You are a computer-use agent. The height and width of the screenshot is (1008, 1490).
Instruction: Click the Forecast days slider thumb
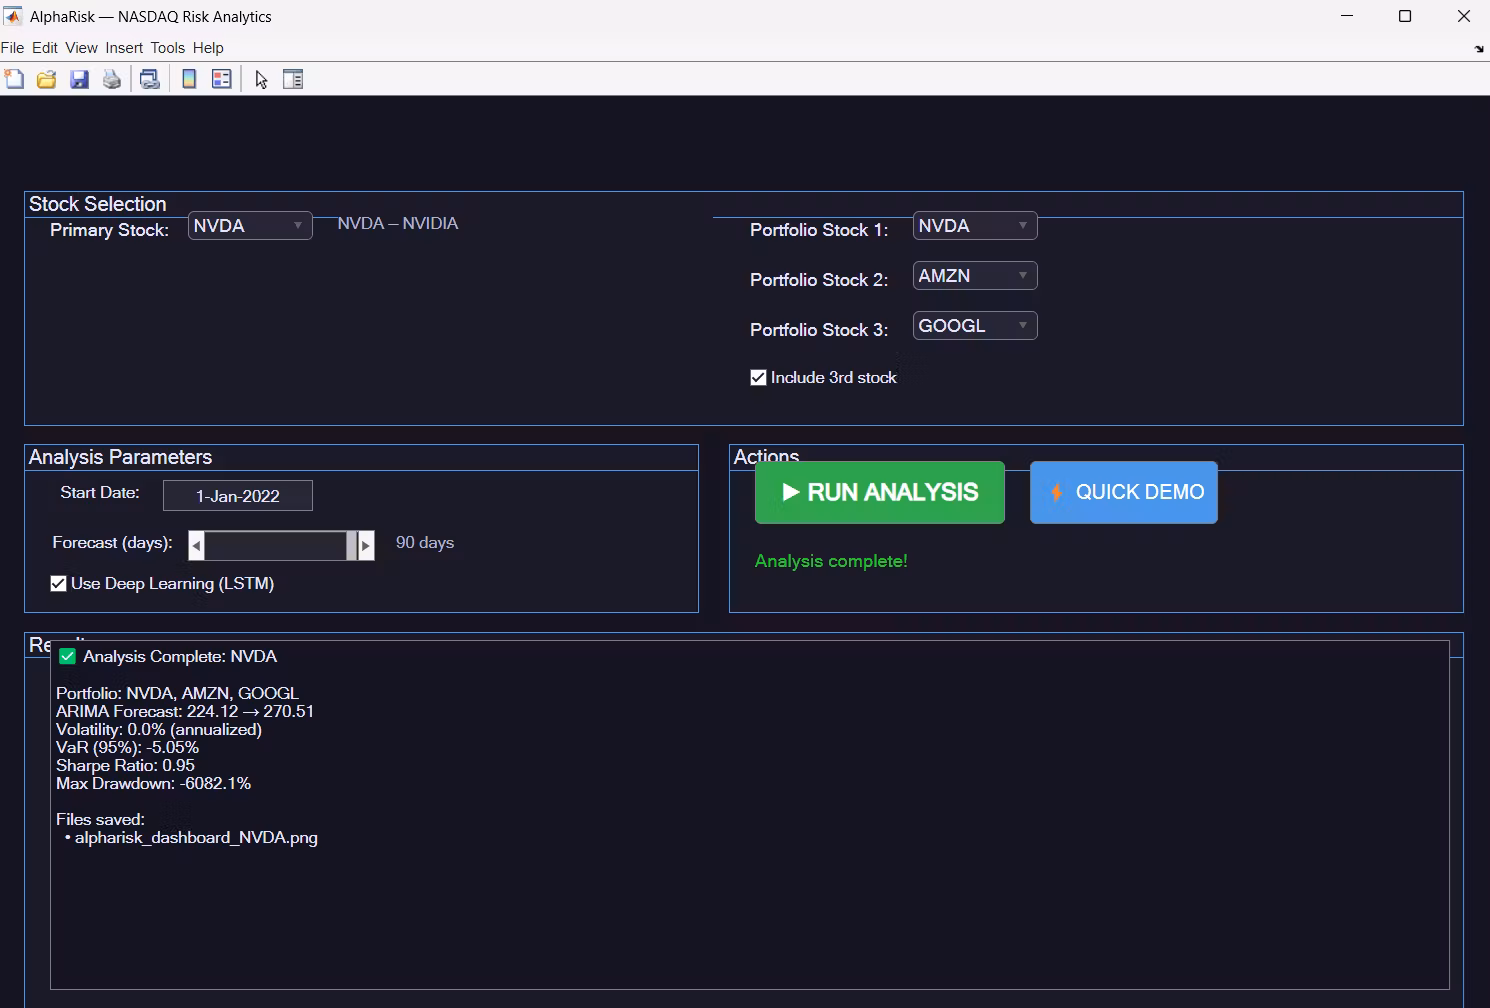point(352,546)
